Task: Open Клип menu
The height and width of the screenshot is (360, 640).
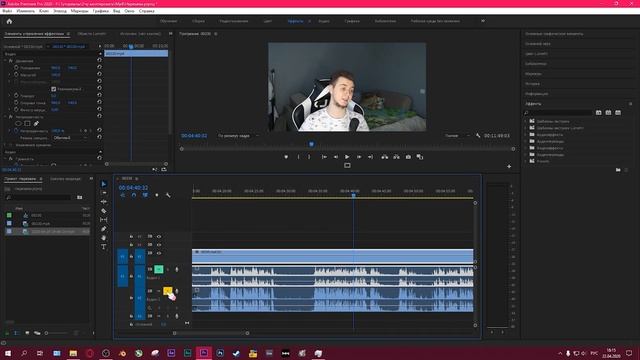Action: coord(44,11)
